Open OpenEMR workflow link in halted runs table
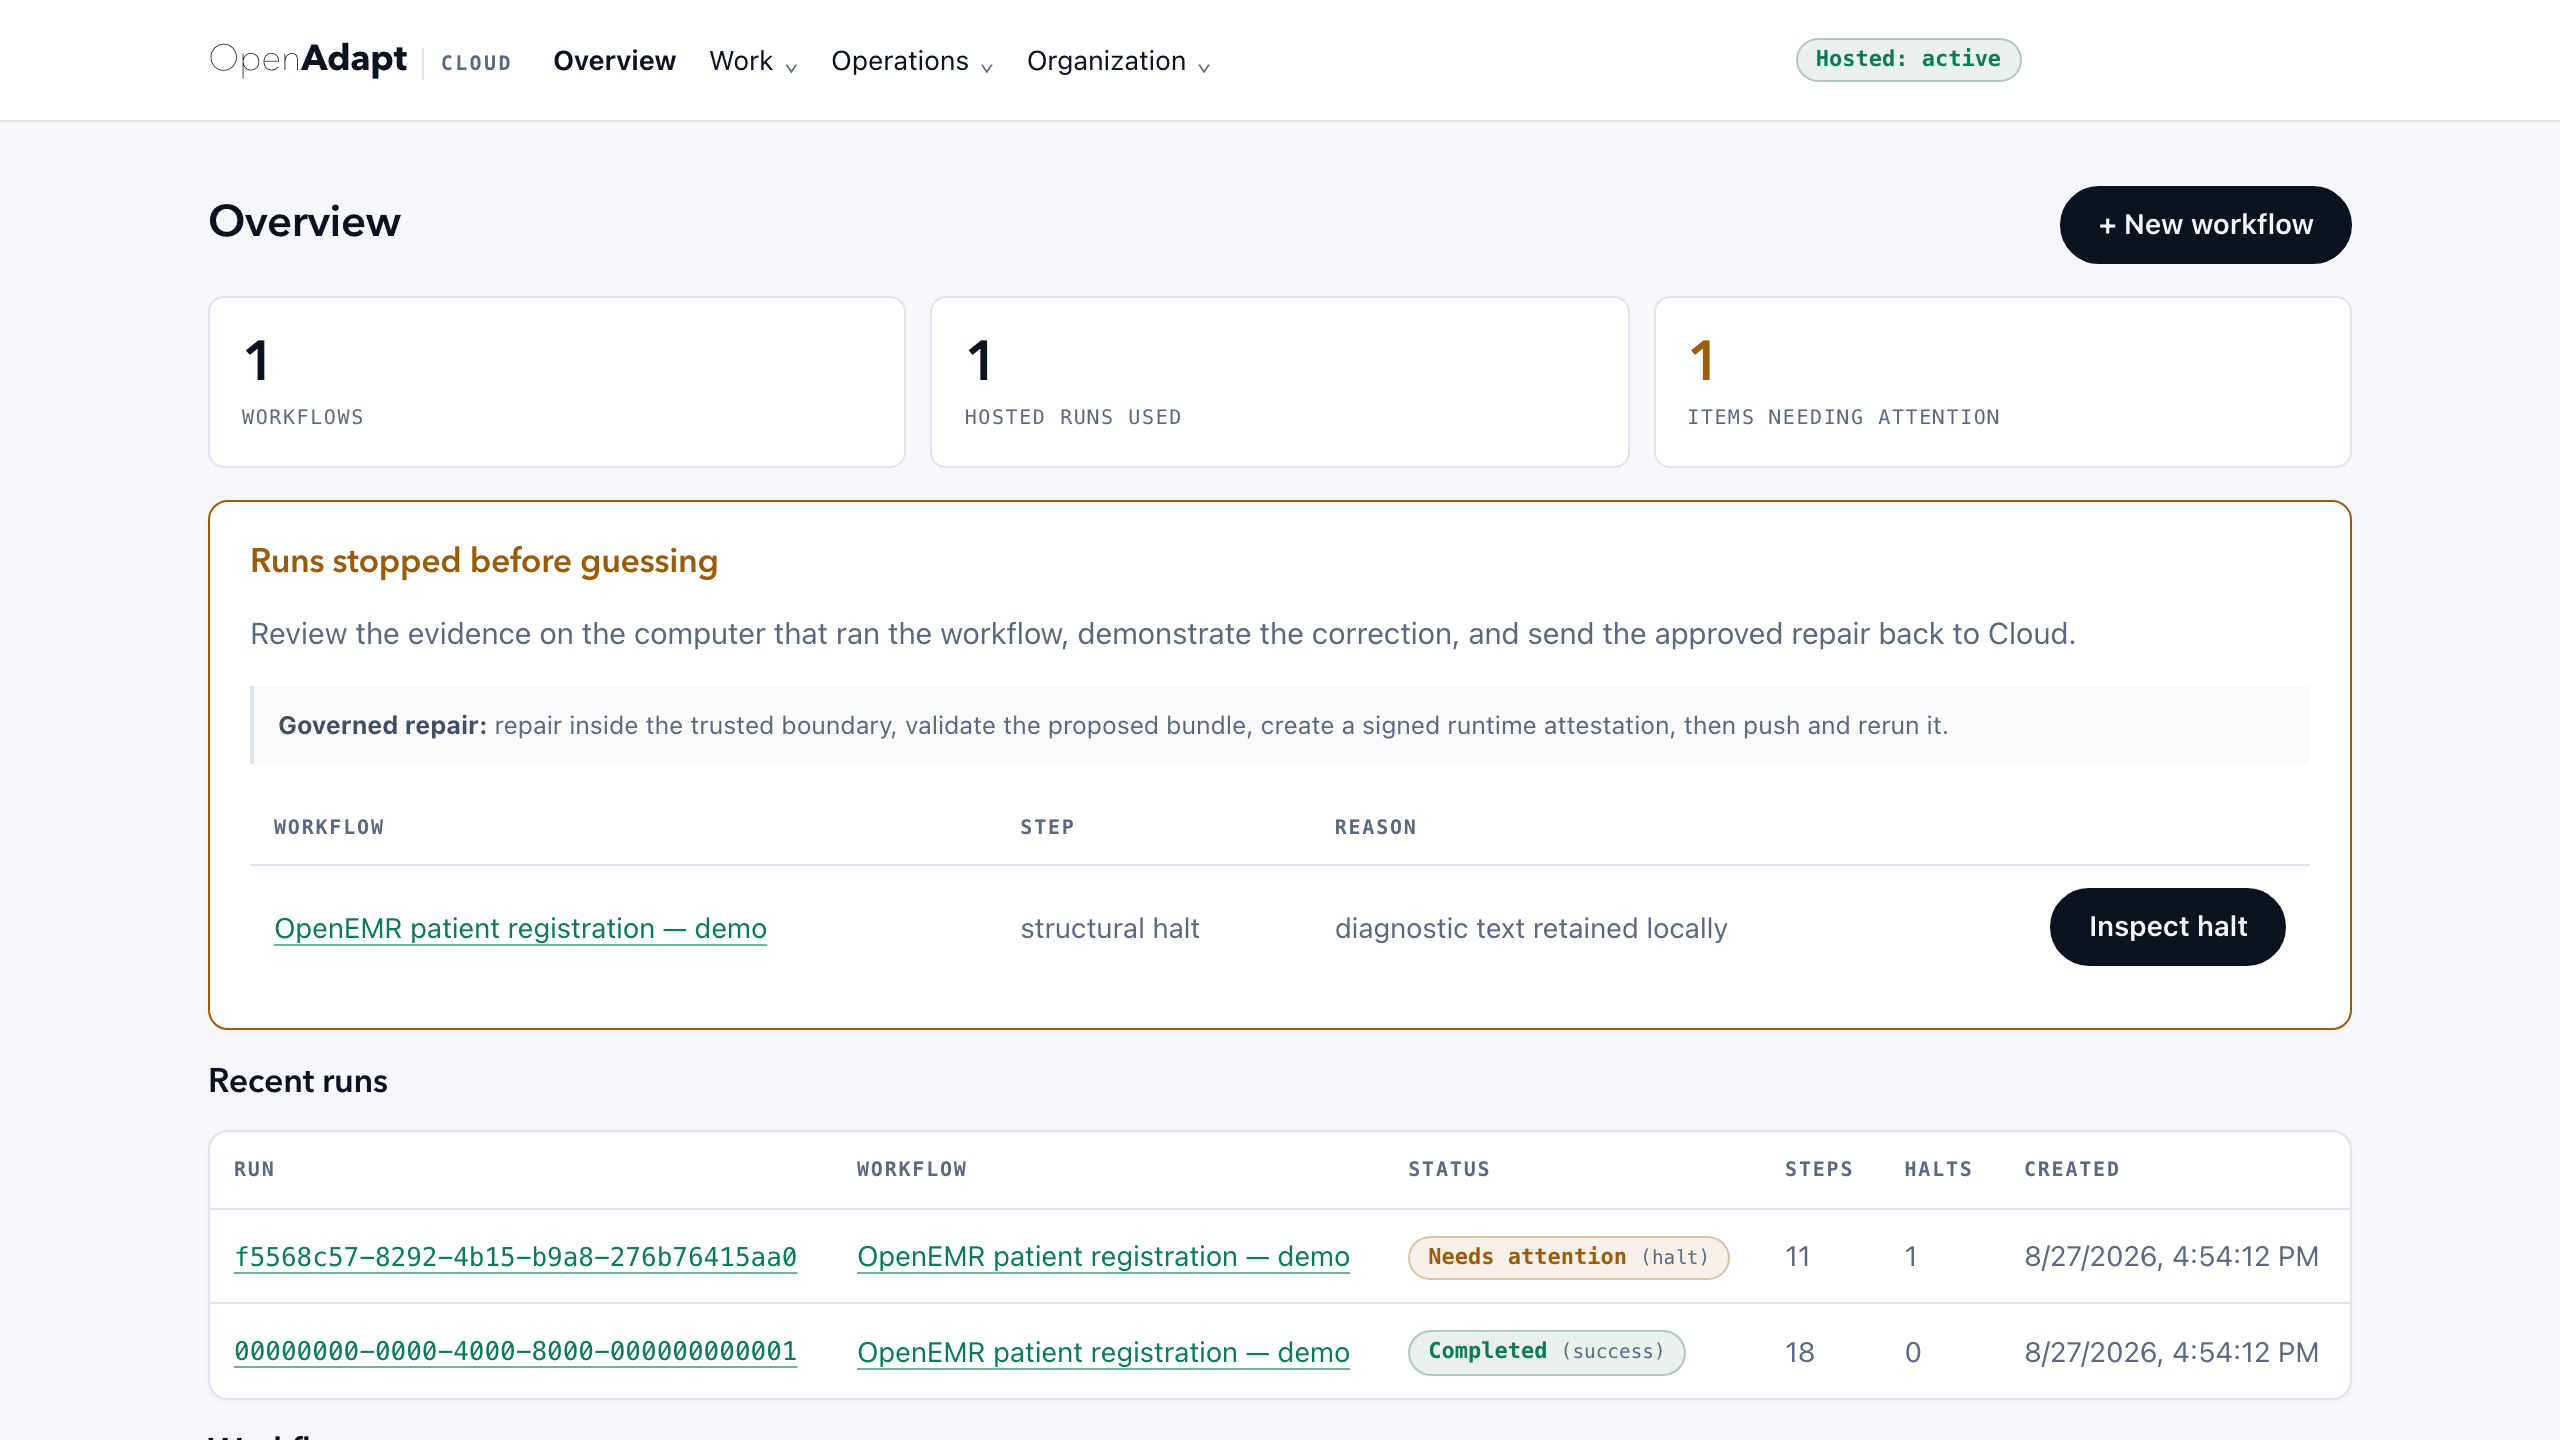The width and height of the screenshot is (2560, 1440). tap(520, 928)
